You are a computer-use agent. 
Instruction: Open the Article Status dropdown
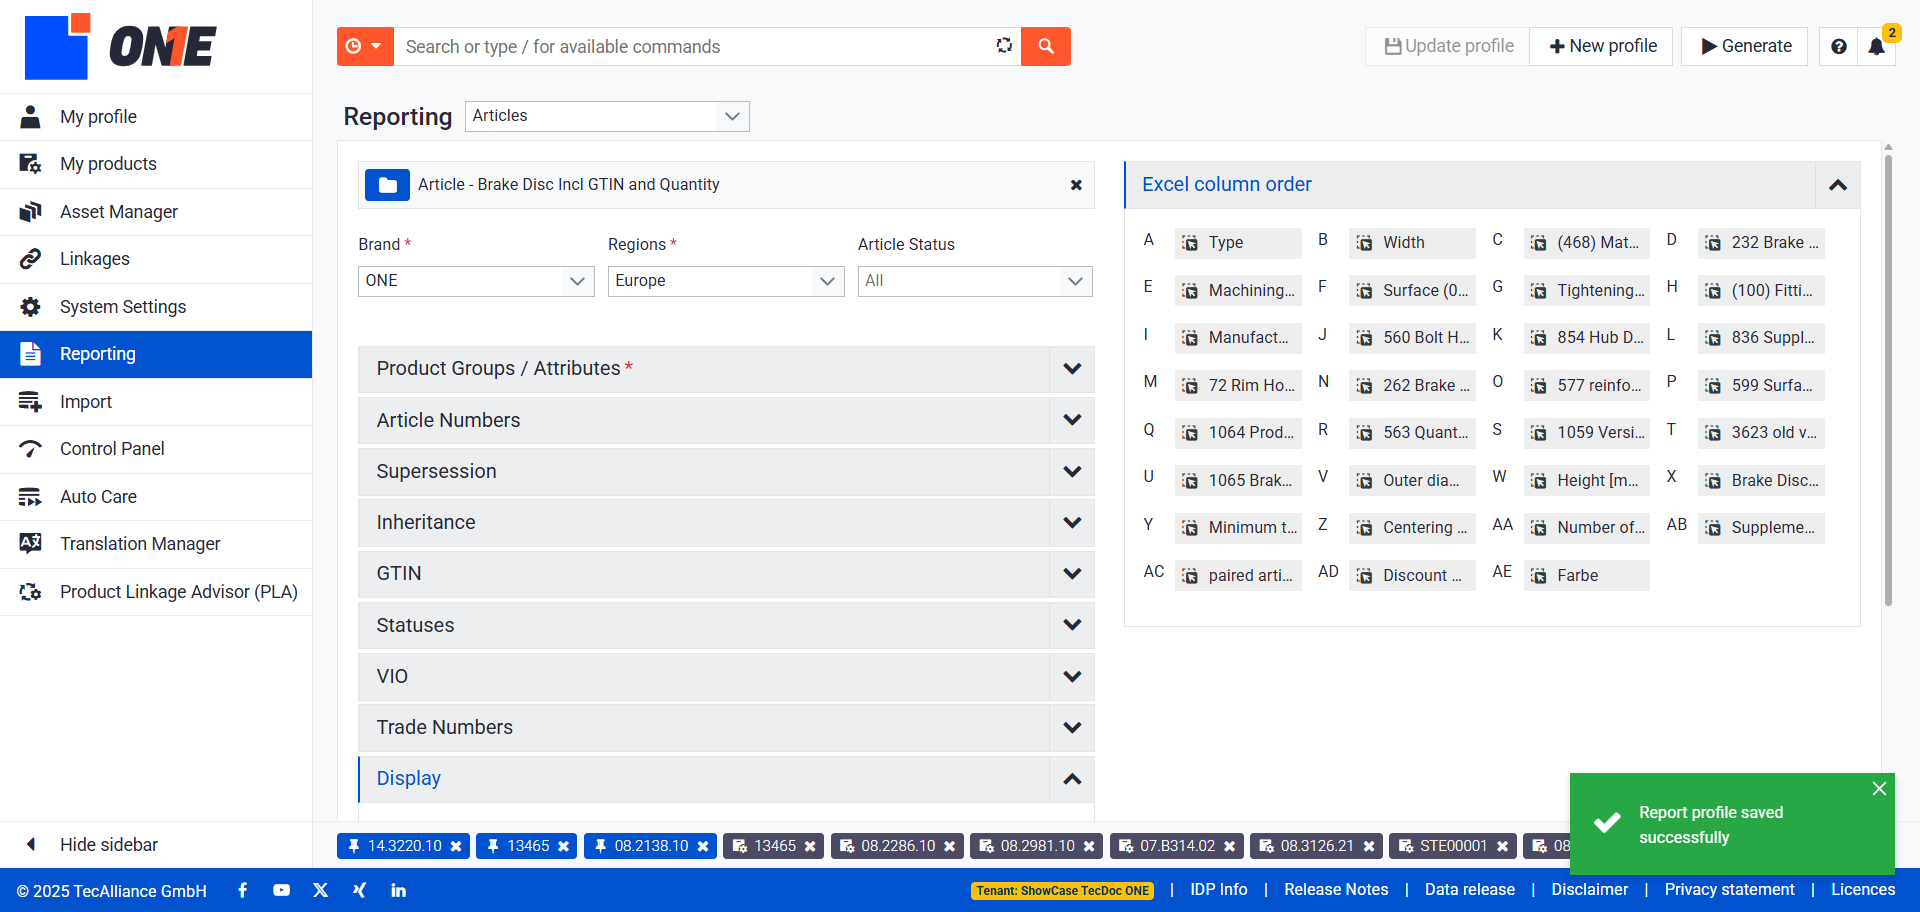[x=975, y=281]
